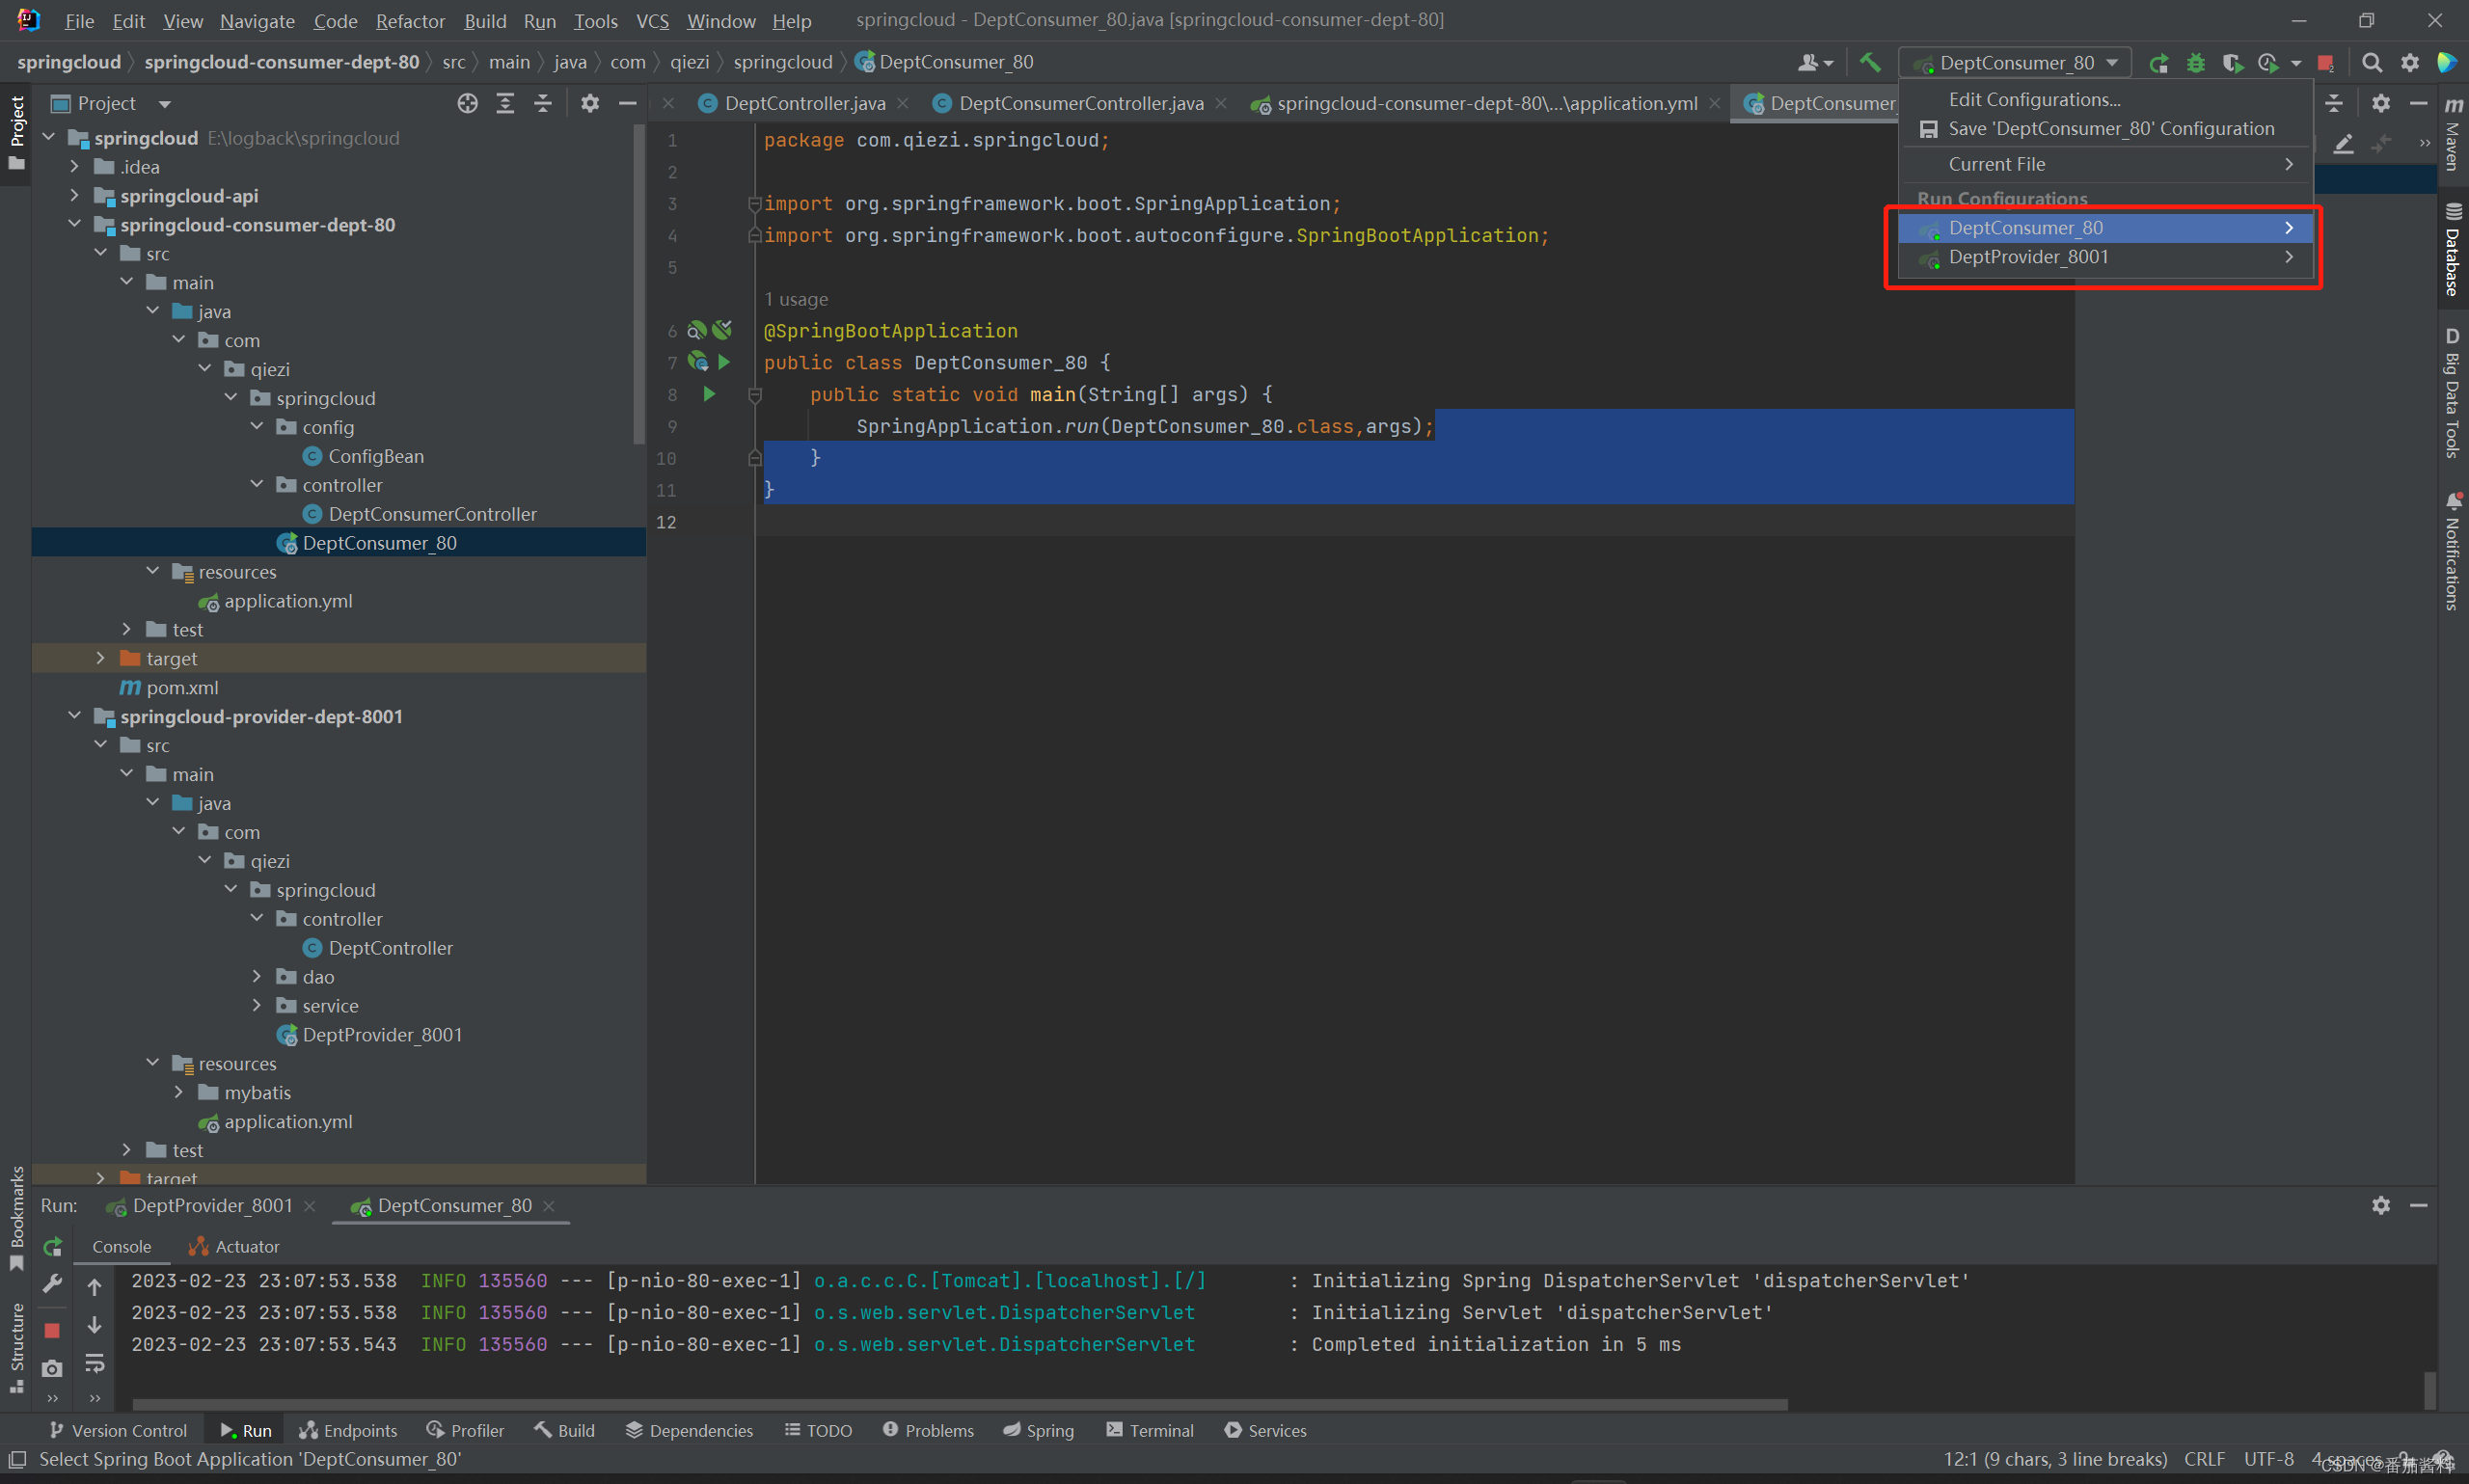Open Search Everywhere magnifier icon

[x=2371, y=63]
